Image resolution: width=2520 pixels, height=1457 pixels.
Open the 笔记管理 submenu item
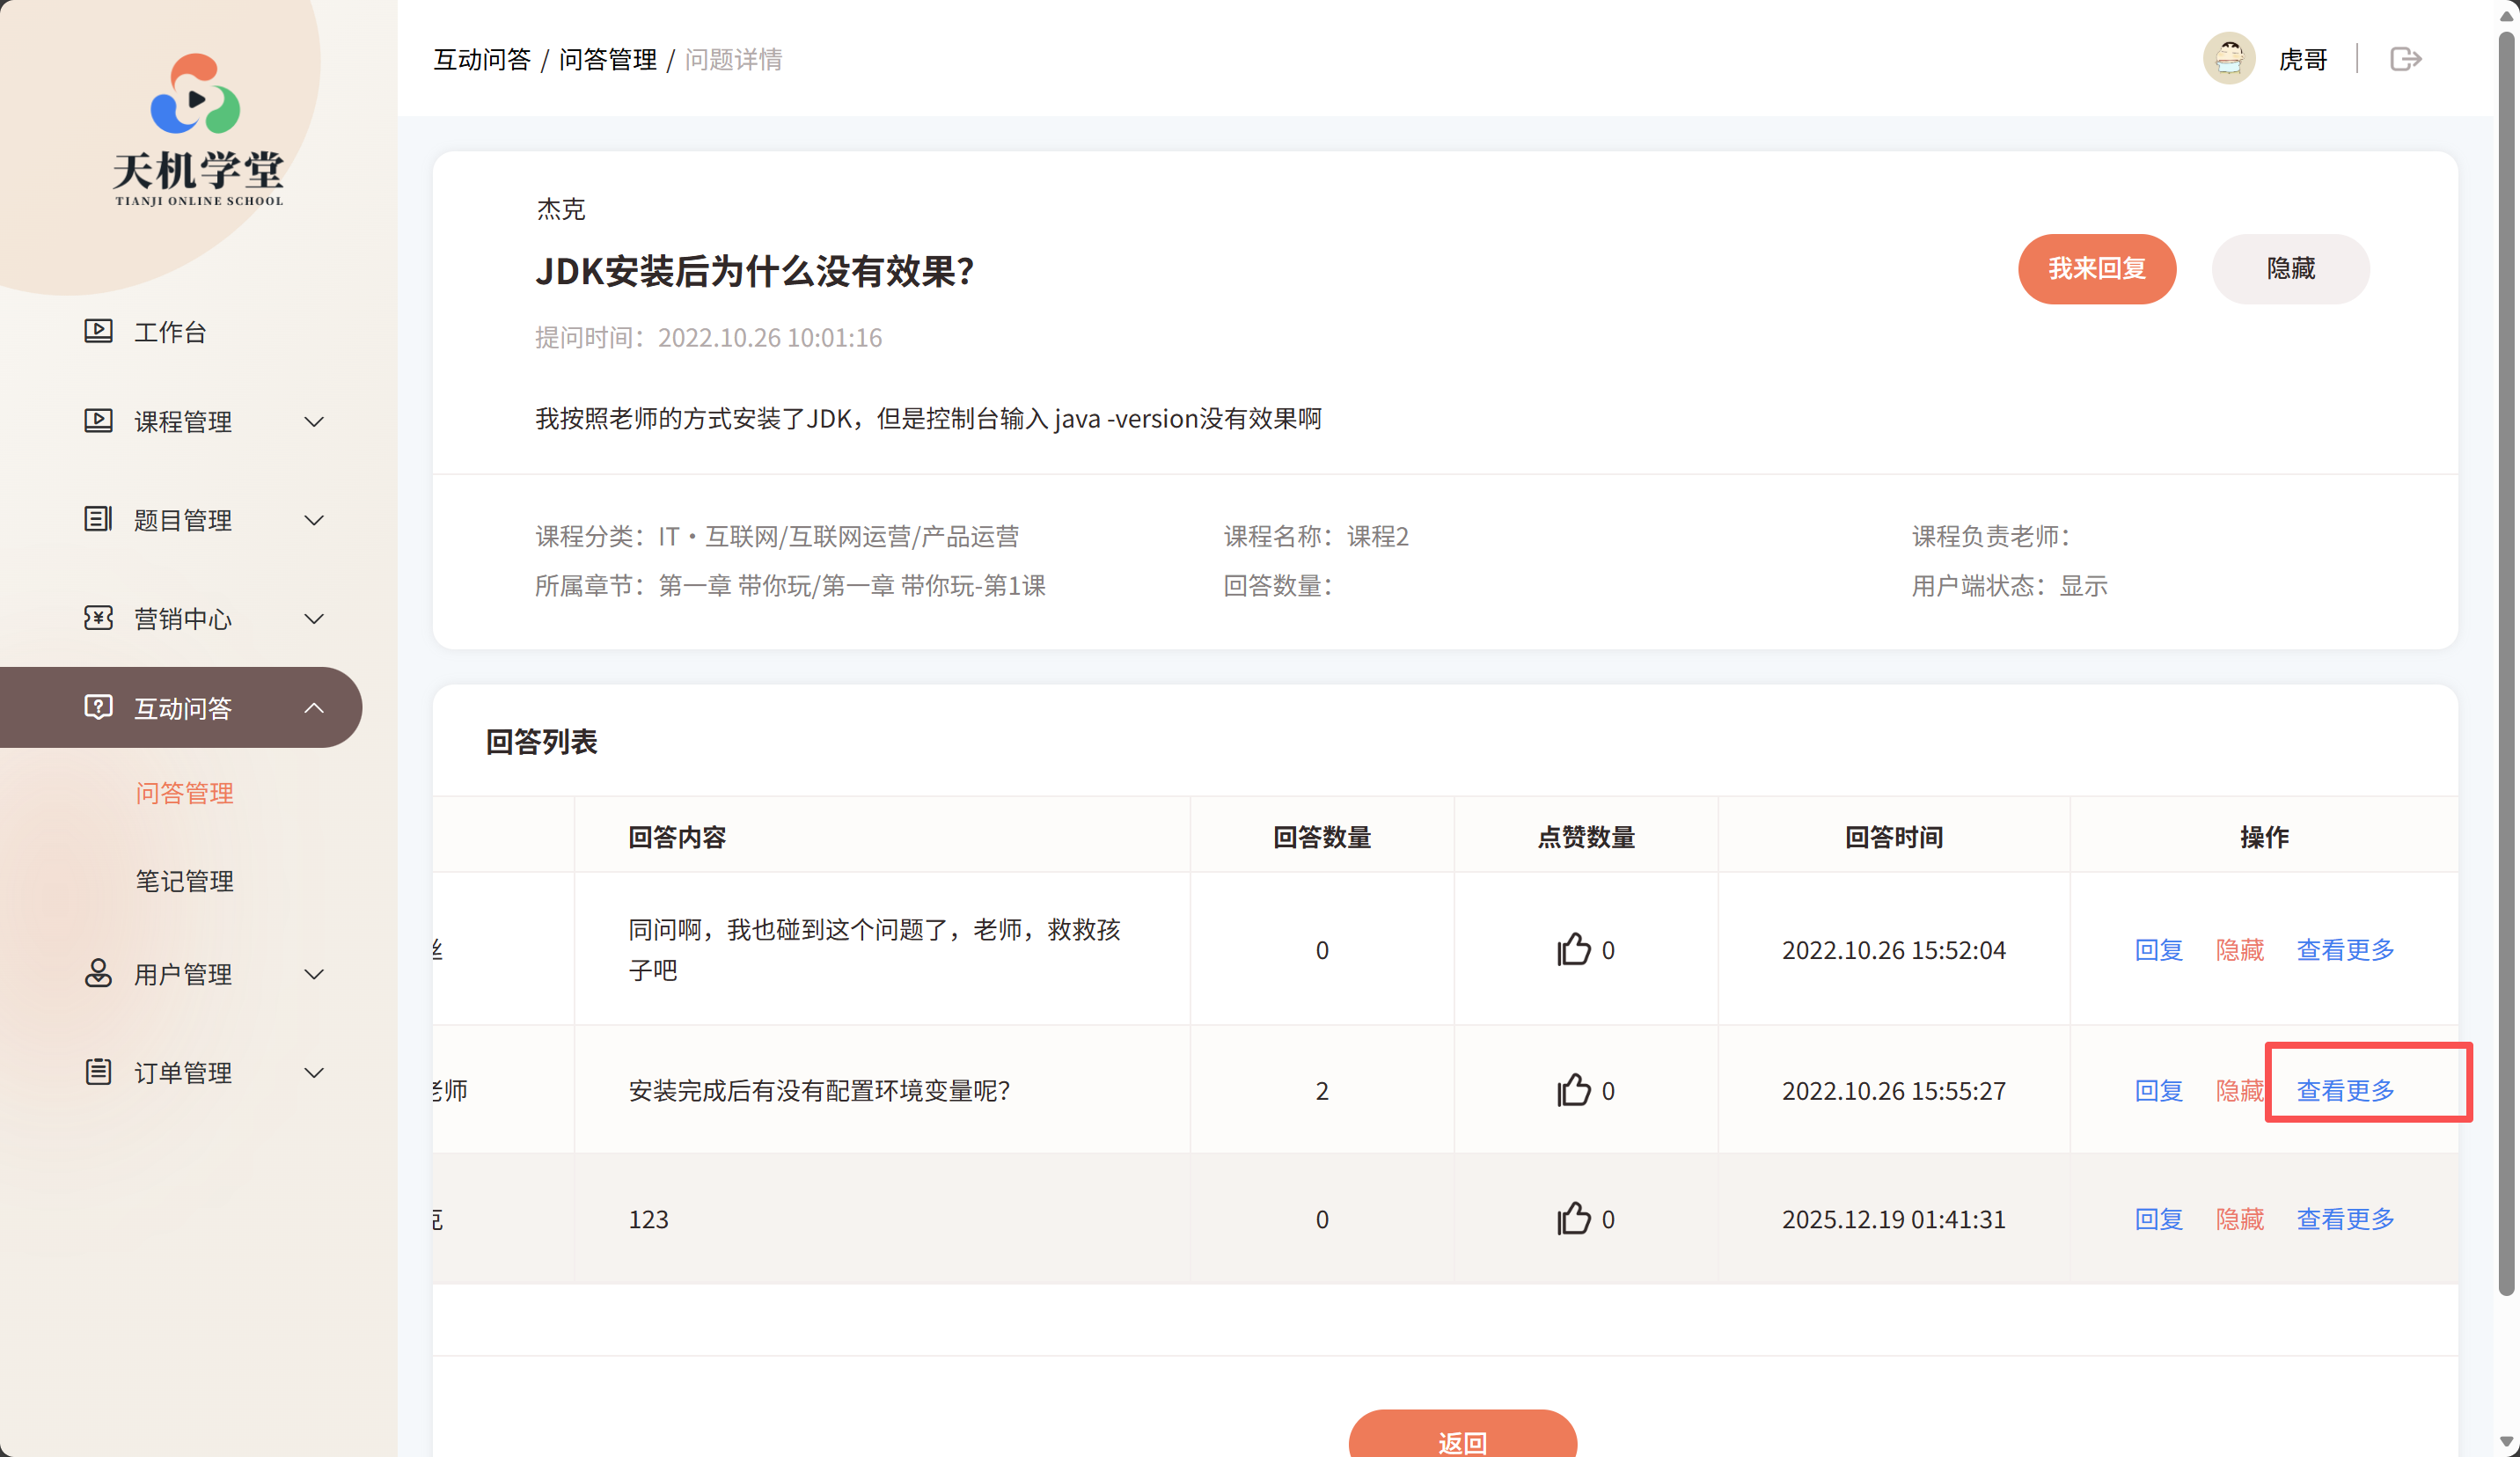point(185,881)
